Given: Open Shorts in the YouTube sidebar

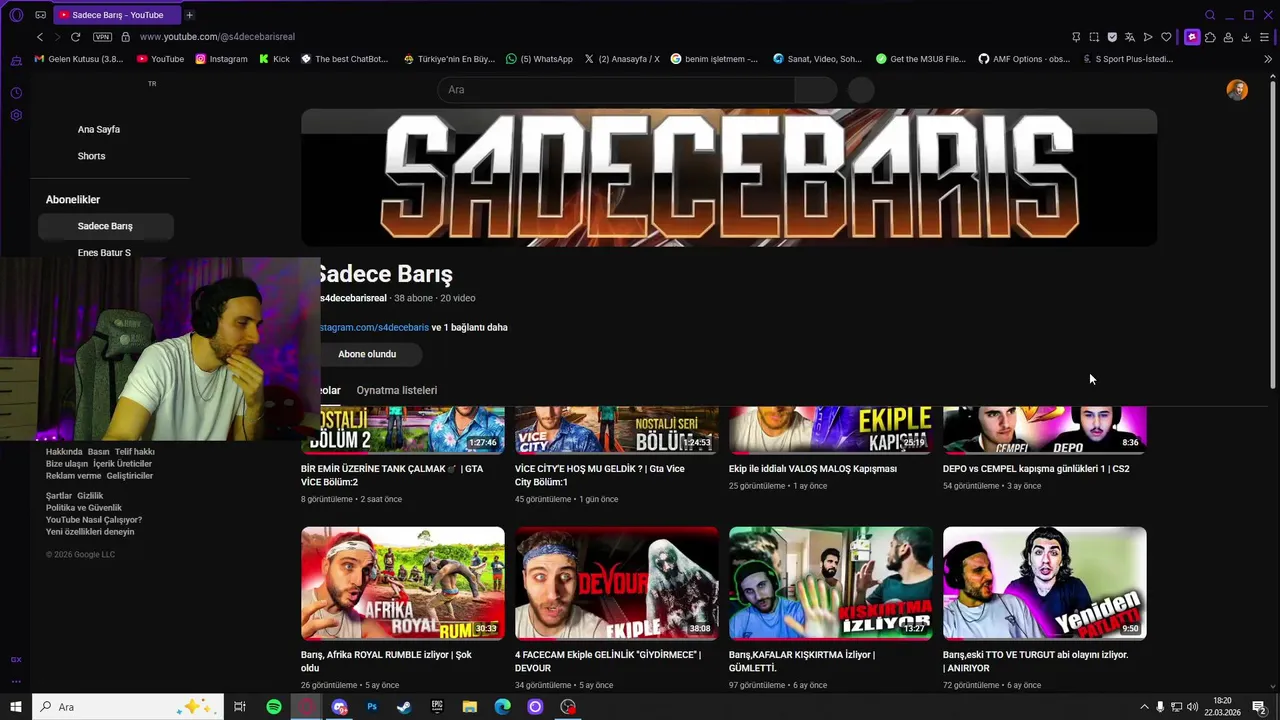Looking at the screenshot, I should pyautogui.click(x=91, y=156).
